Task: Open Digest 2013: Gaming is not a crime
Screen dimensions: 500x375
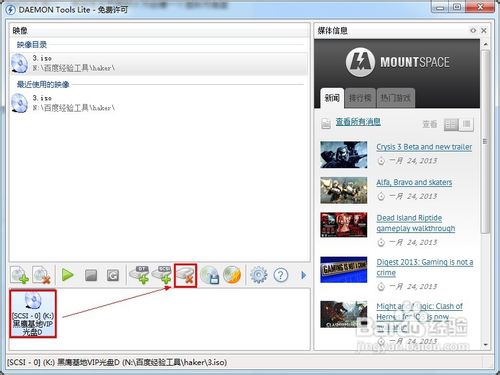Action: tap(425, 267)
